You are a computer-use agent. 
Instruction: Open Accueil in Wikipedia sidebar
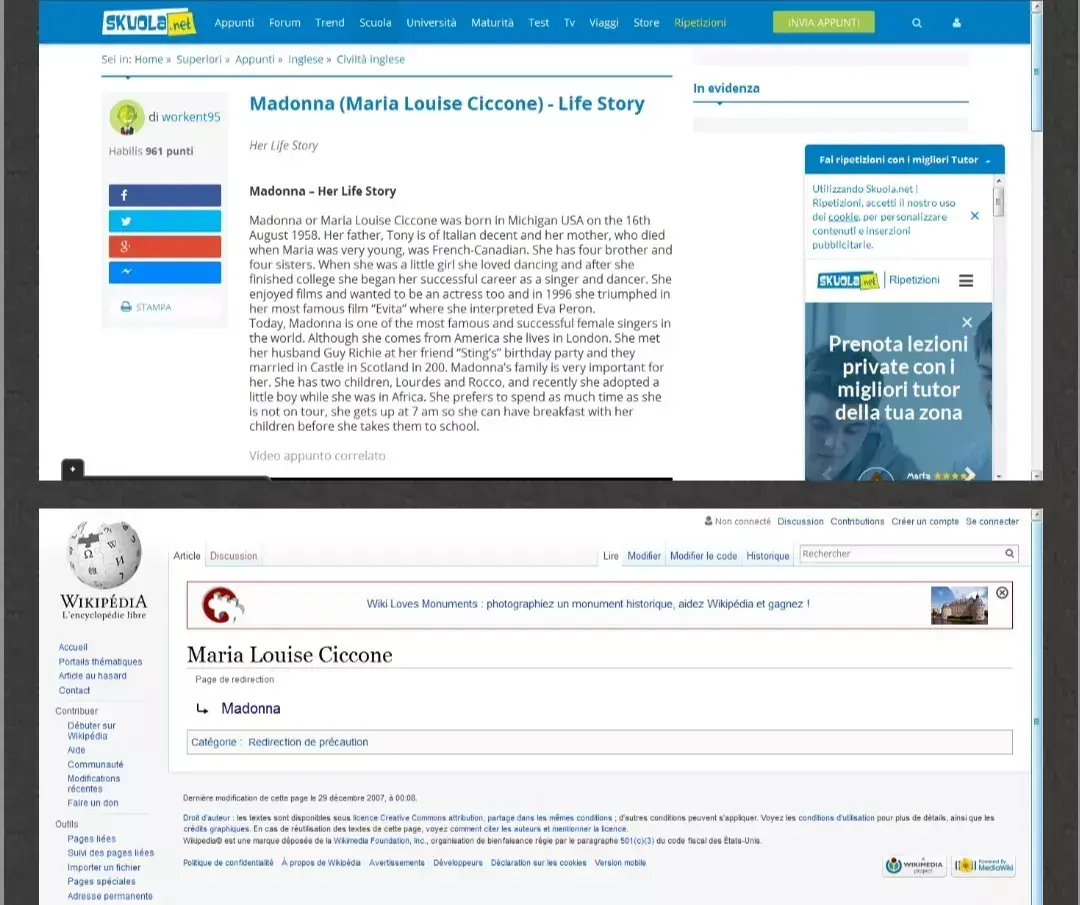click(x=73, y=647)
